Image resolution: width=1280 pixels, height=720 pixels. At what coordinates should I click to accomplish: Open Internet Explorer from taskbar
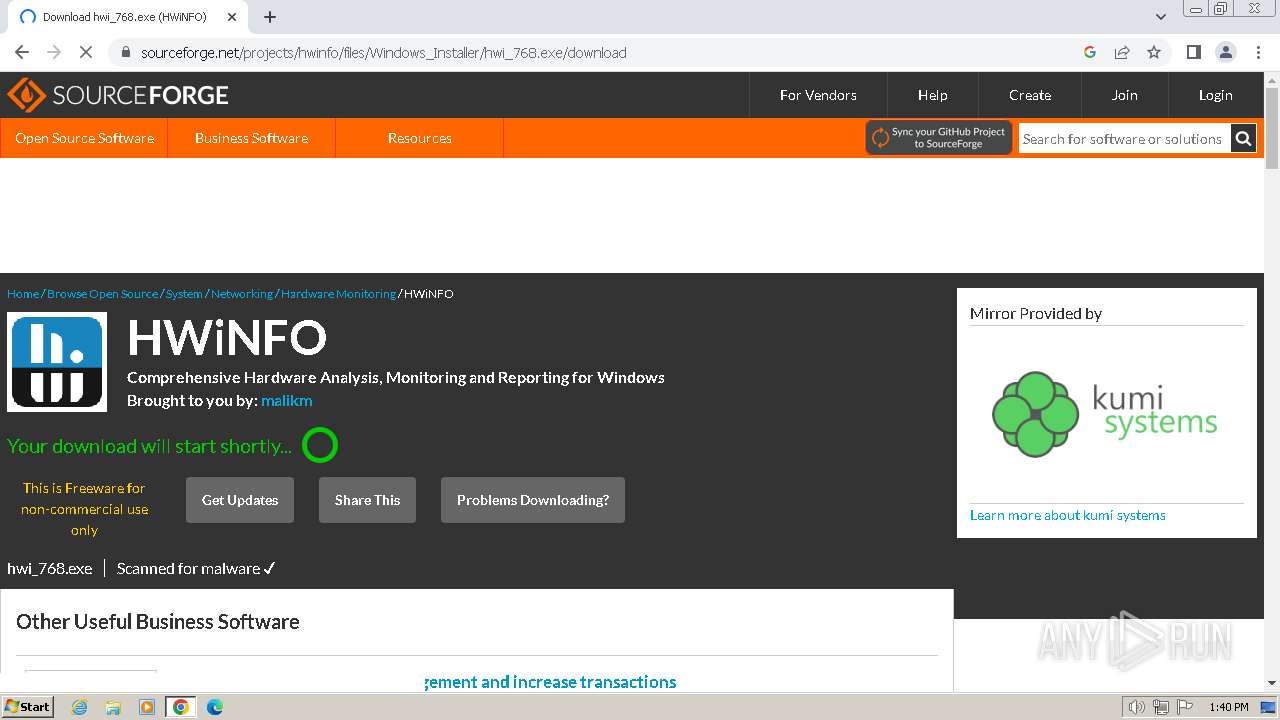click(79, 707)
